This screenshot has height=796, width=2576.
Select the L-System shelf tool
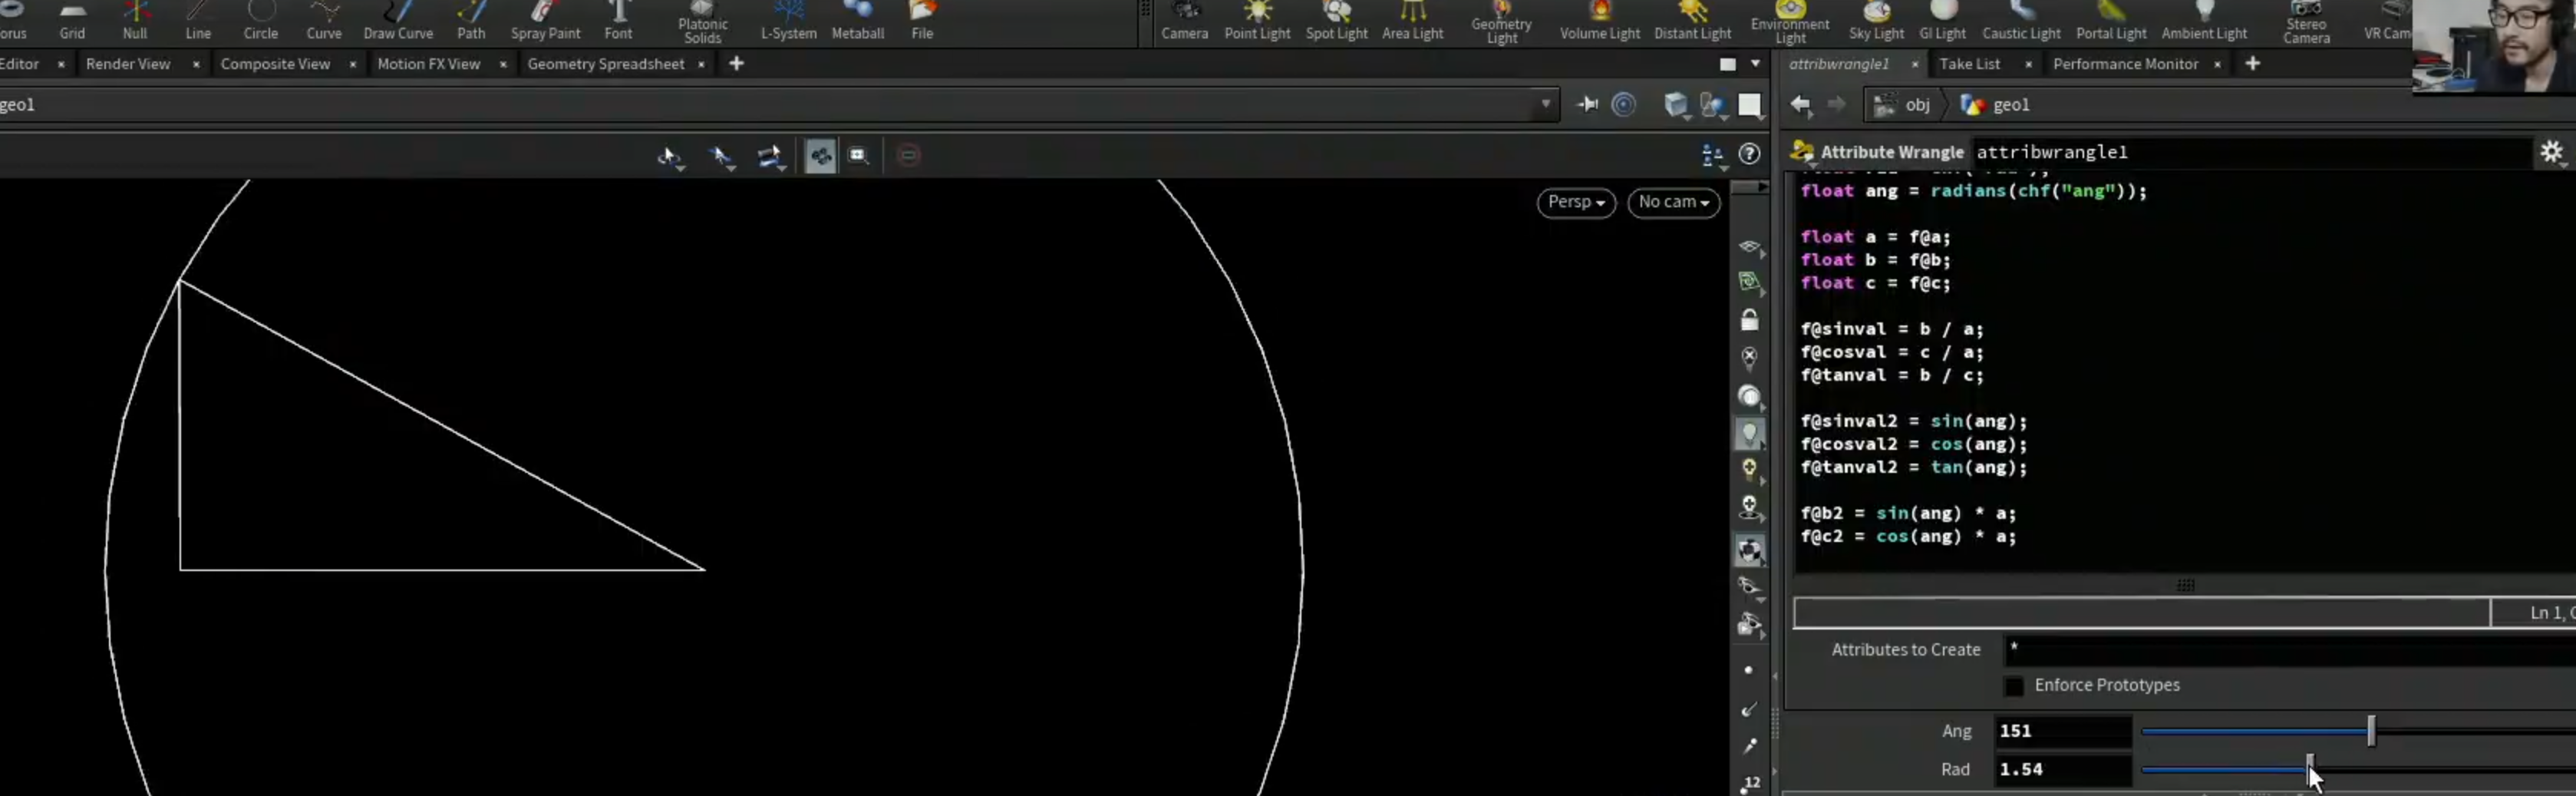tap(789, 21)
